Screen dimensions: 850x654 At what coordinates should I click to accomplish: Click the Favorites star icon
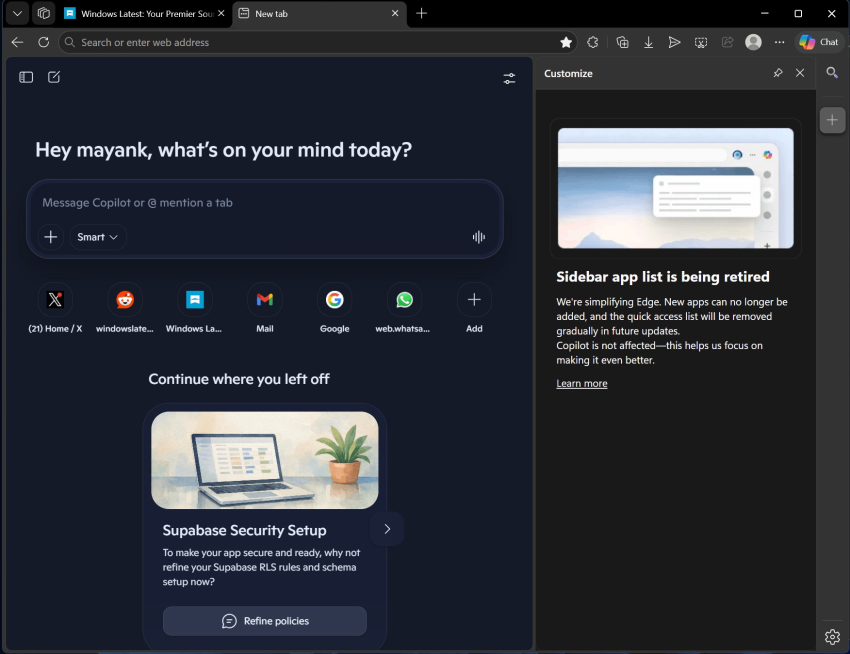(566, 42)
